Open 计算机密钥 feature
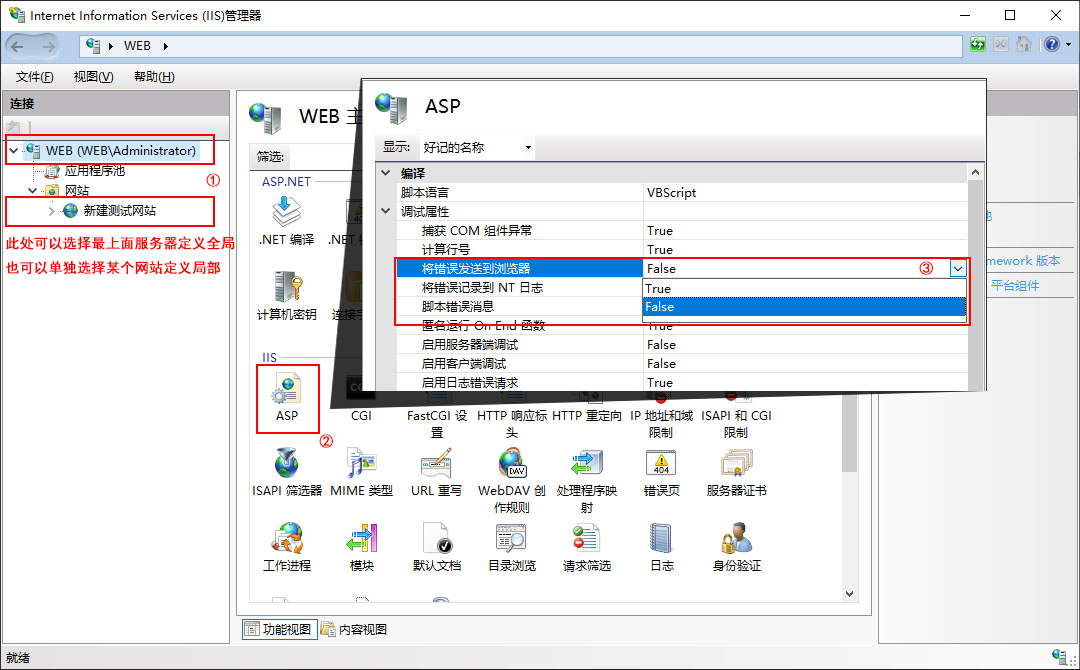The image size is (1080, 670). point(287,295)
